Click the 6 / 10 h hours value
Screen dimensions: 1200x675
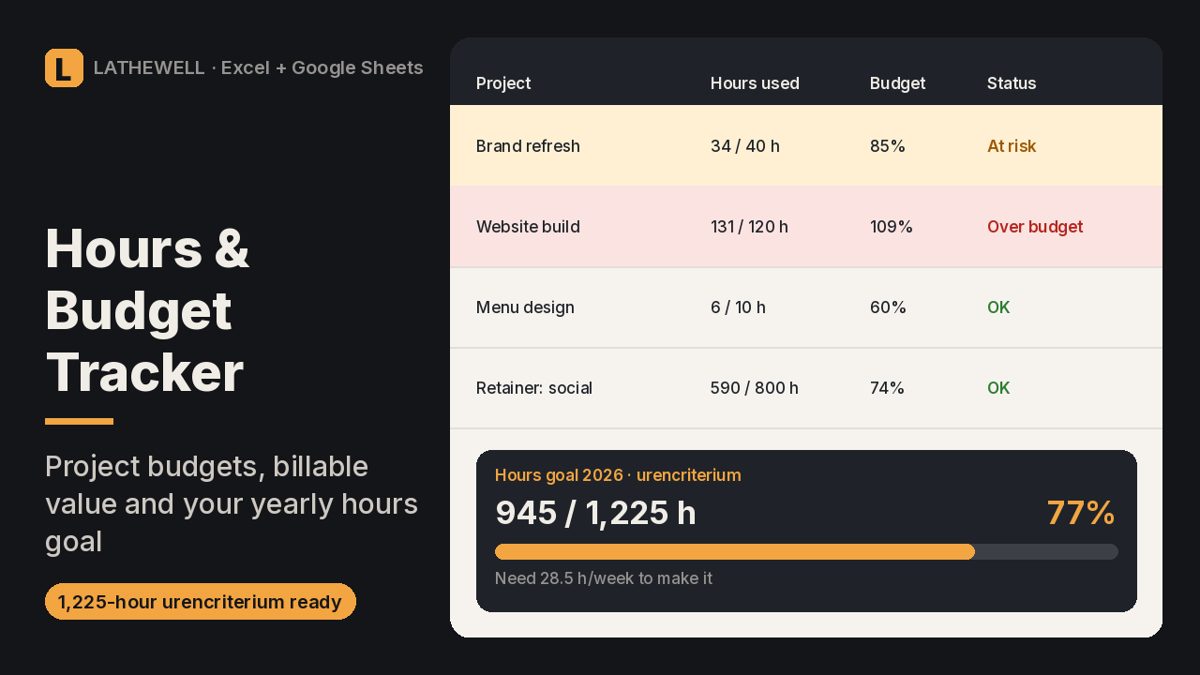point(738,307)
